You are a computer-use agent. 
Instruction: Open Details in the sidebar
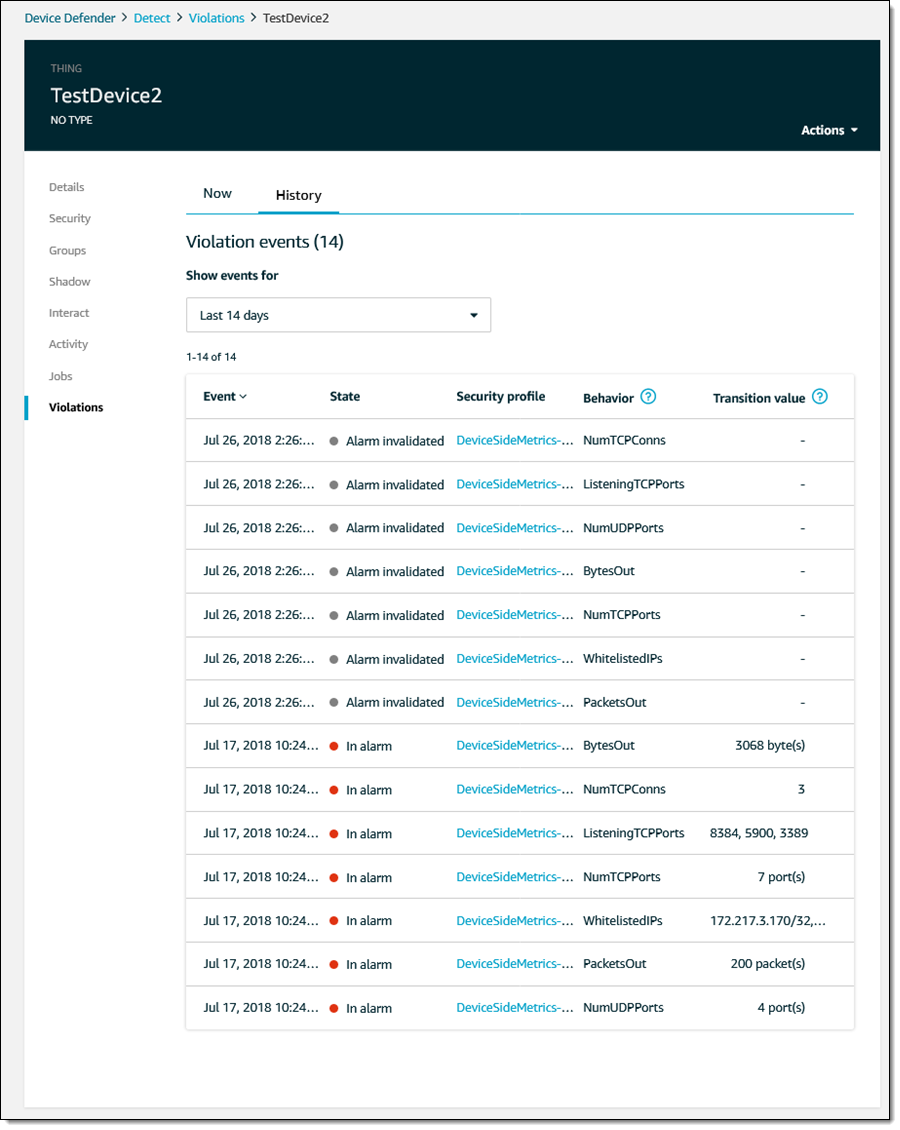click(67, 187)
